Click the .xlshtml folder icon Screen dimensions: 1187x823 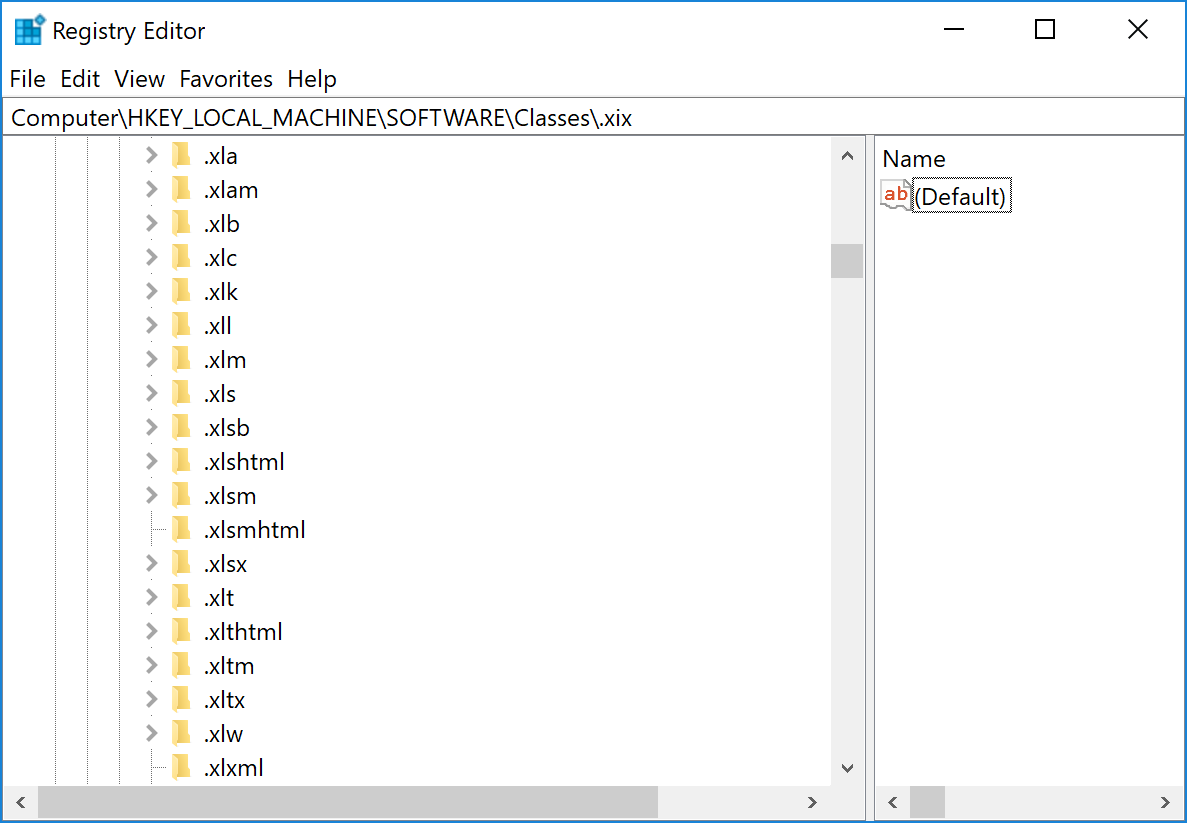point(181,462)
